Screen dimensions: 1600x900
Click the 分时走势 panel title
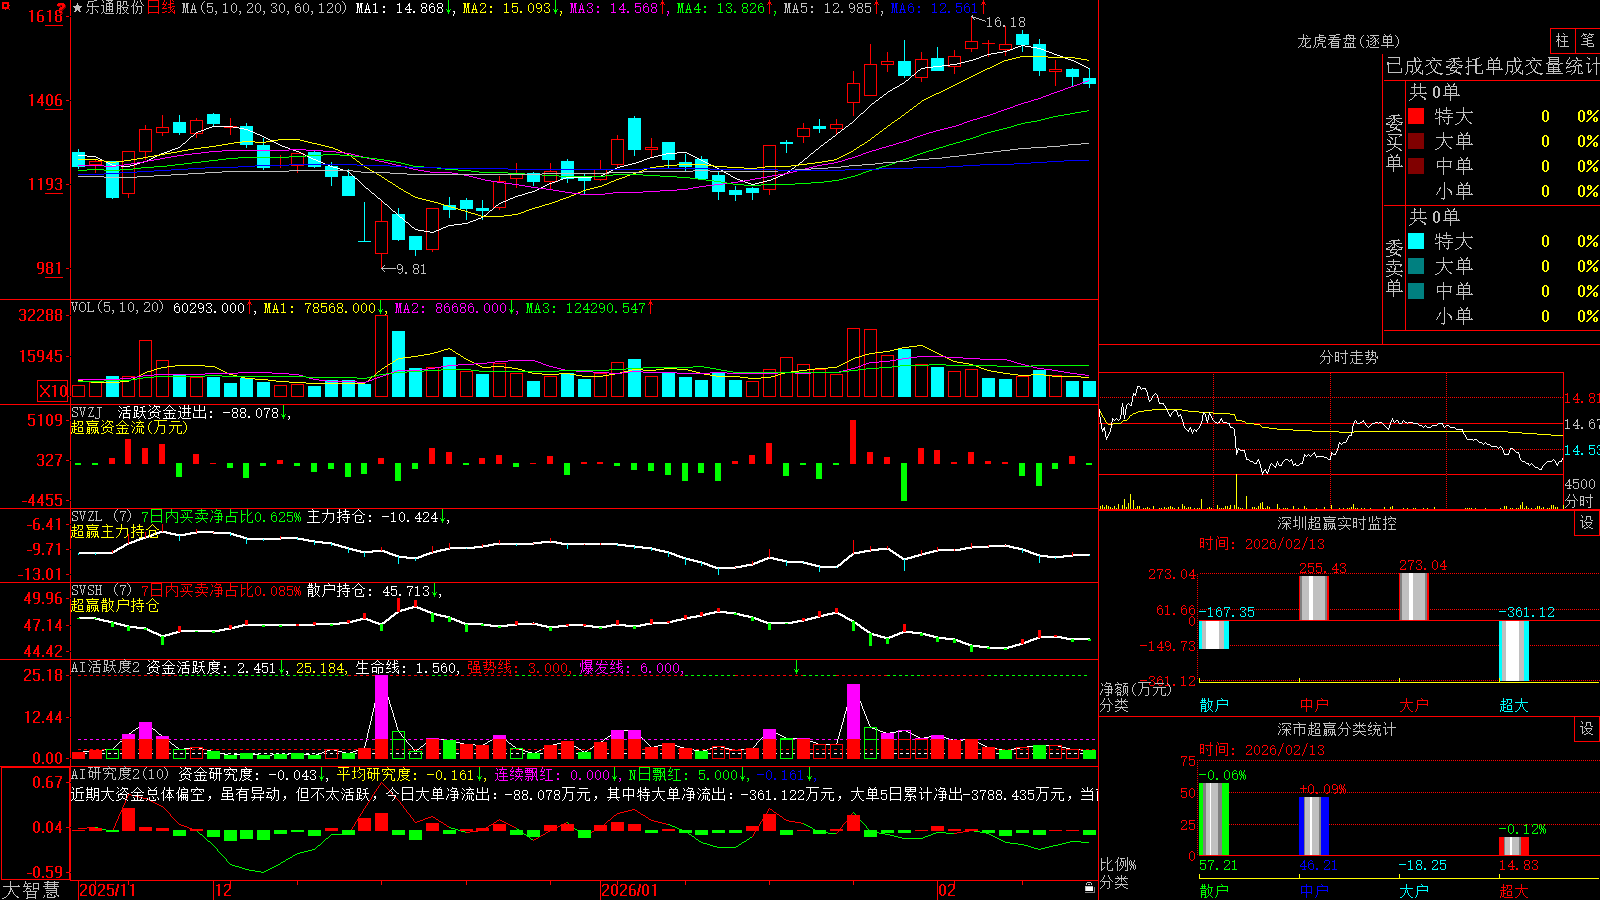coord(1348,357)
